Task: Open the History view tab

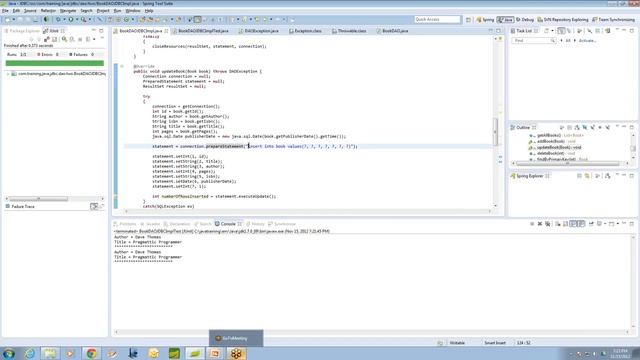Action: (x=255, y=224)
